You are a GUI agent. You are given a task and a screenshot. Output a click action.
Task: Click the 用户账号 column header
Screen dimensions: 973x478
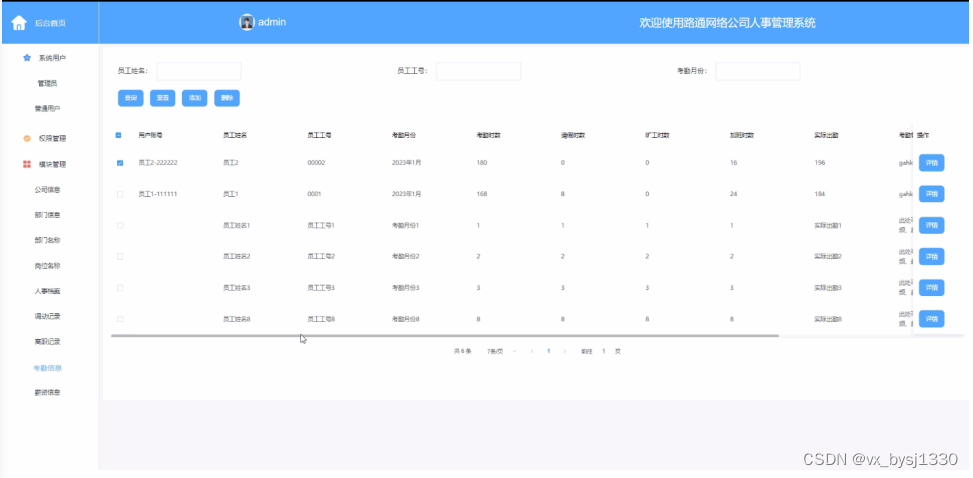pos(150,135)
